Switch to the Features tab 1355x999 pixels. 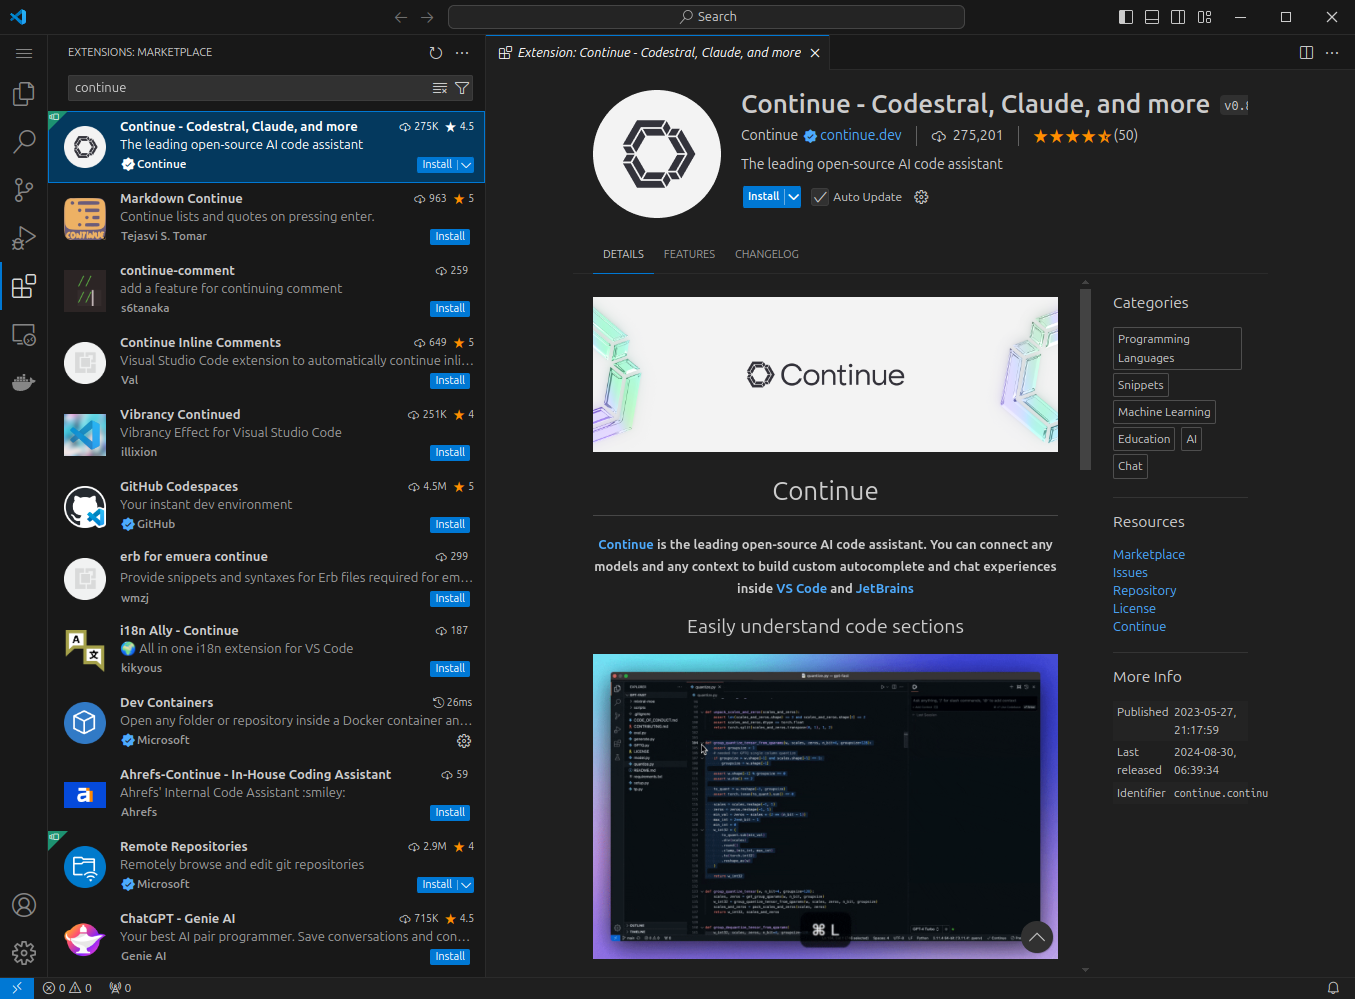click(689, 254)
